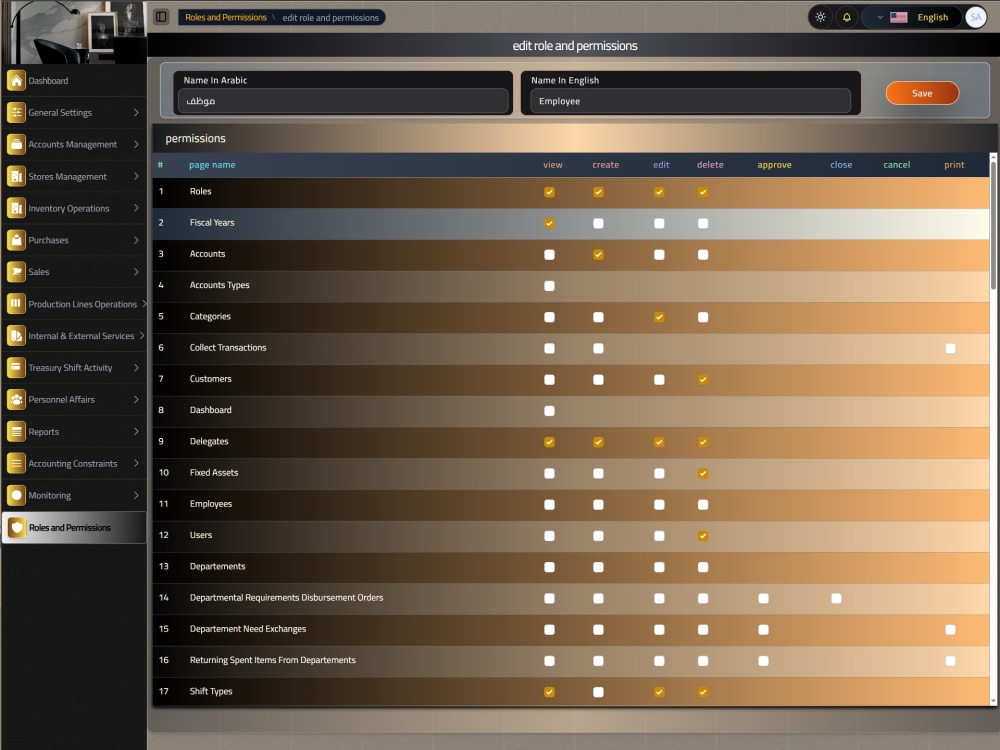Uncheck edit permission for Shift Types
This screenshot has width=1000, height=750.
pos(659,692)
